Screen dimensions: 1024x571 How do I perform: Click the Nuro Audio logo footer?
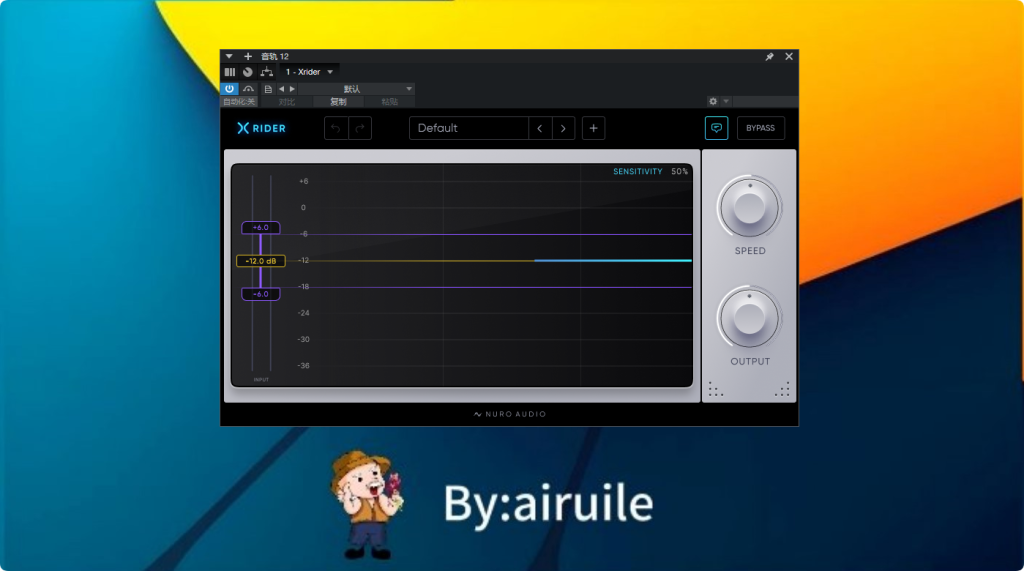509,414
